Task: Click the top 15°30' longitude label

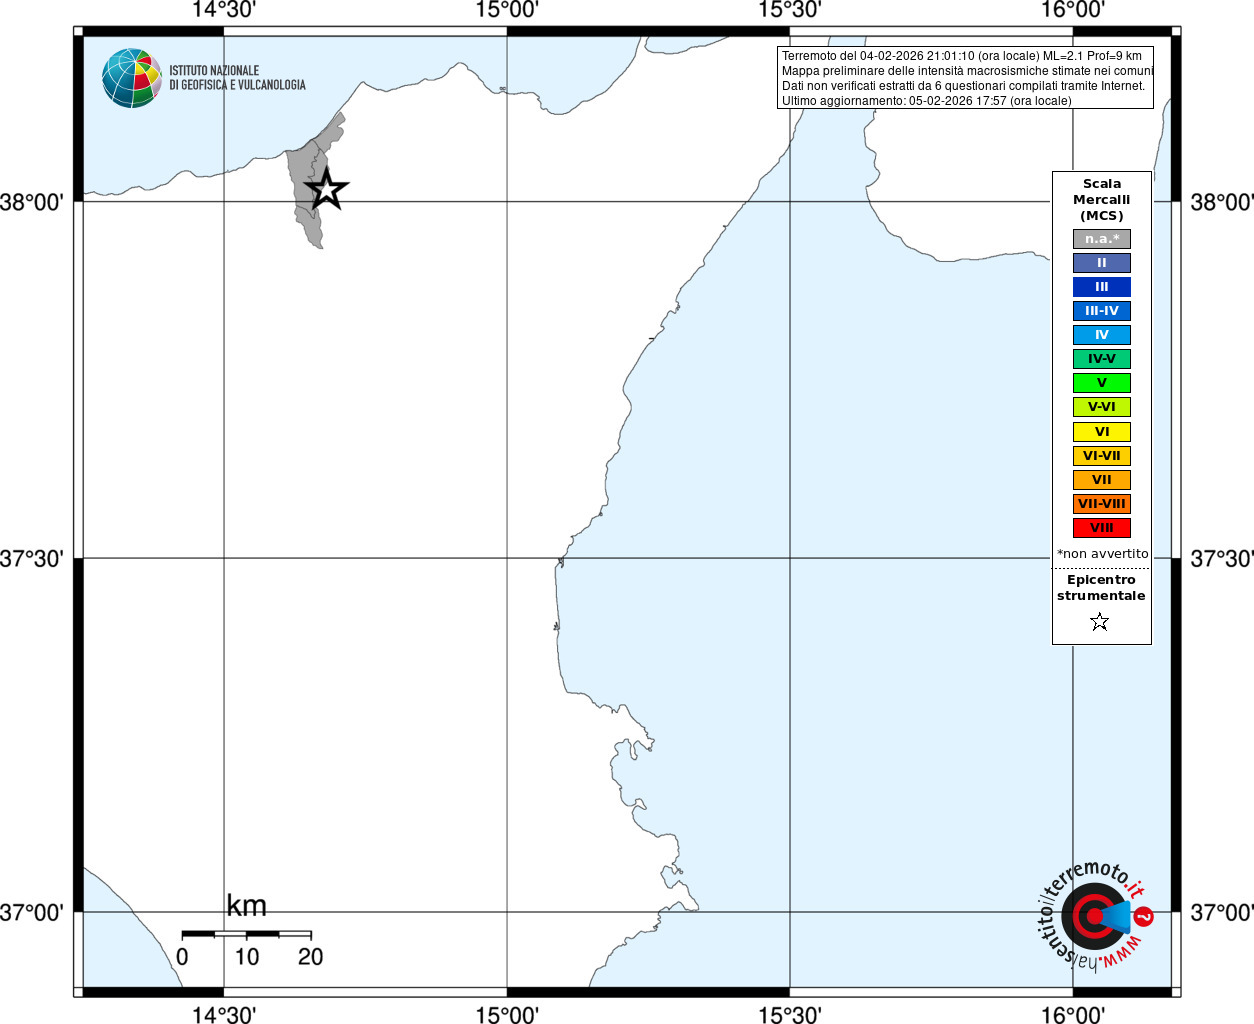Action: [x=790, y=10]
